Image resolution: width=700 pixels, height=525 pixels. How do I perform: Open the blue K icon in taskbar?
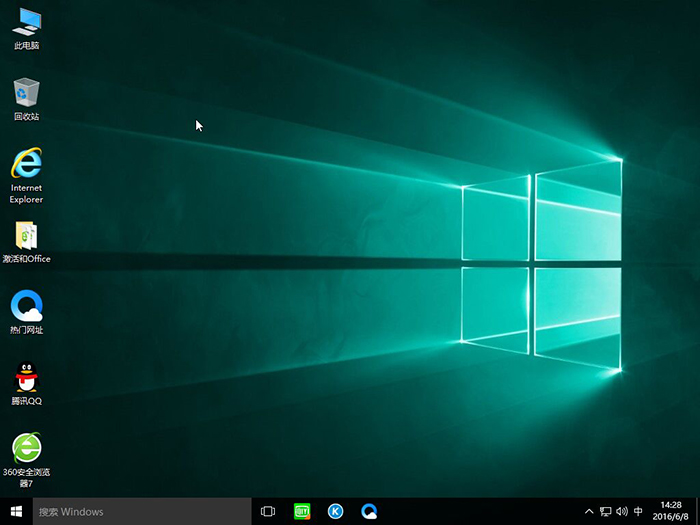tap(336, 511)
